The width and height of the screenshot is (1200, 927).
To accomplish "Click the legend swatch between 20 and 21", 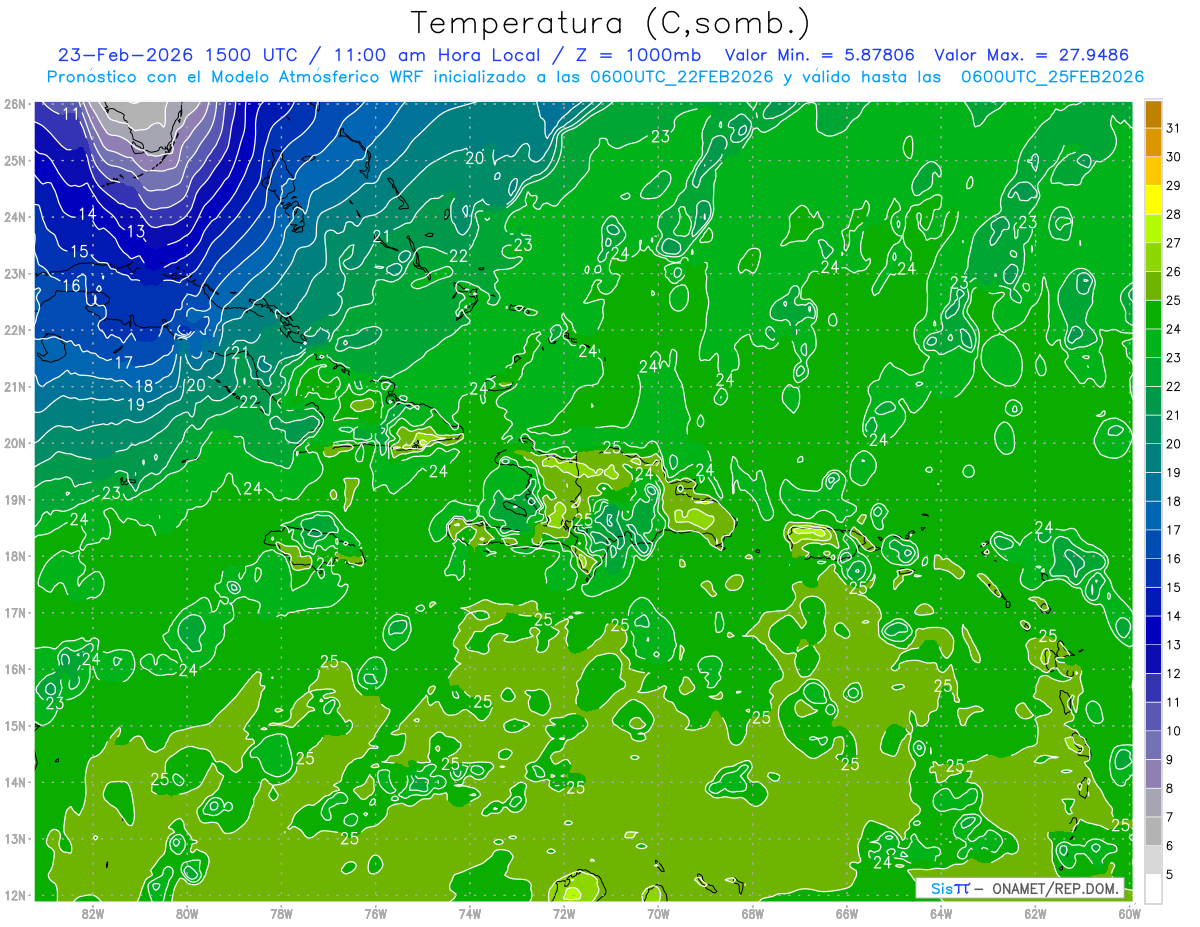I will click(1153, 430).
